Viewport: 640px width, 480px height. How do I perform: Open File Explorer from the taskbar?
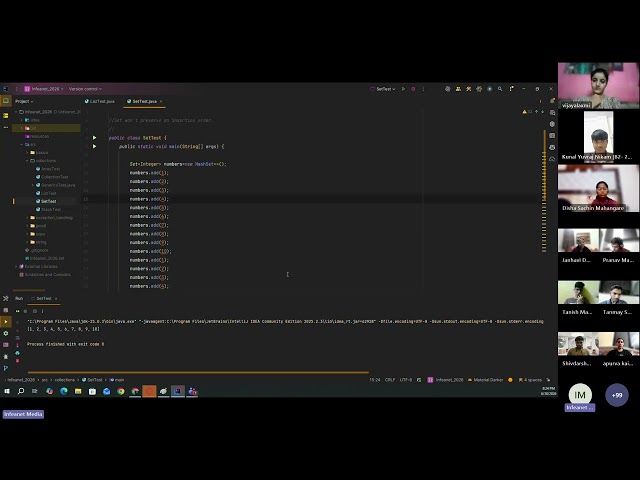[x=78, y=391]
